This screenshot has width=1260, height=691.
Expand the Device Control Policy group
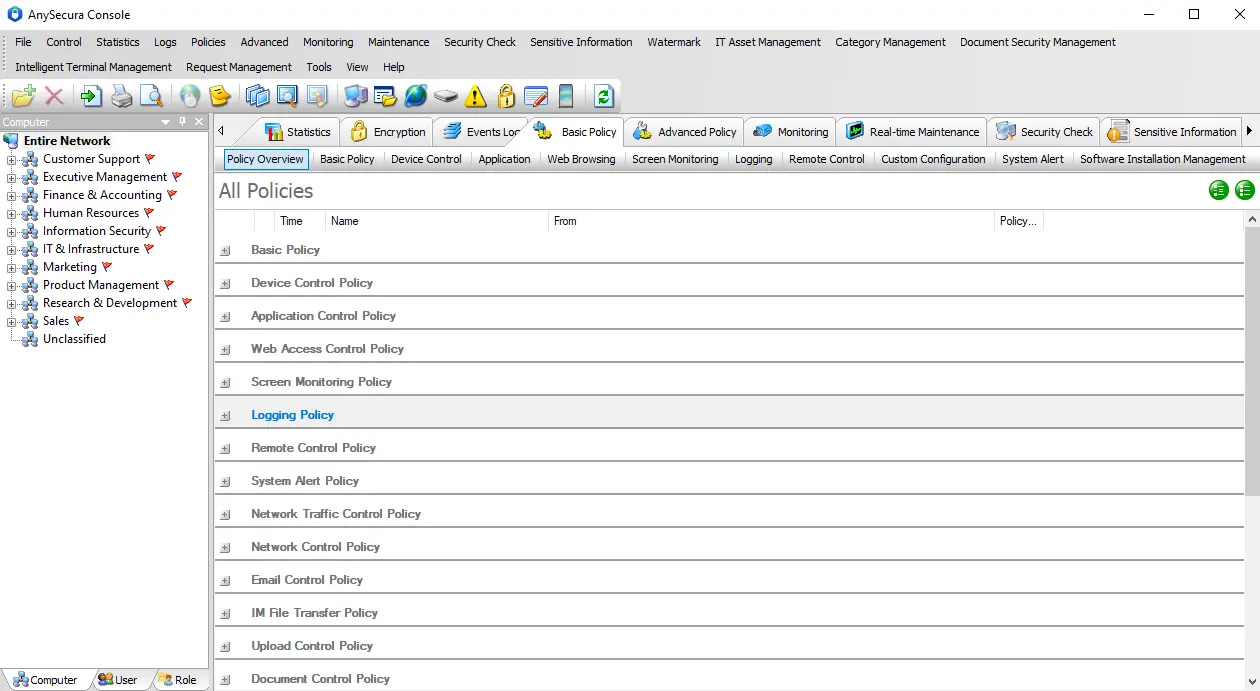(x=225, y=284)
